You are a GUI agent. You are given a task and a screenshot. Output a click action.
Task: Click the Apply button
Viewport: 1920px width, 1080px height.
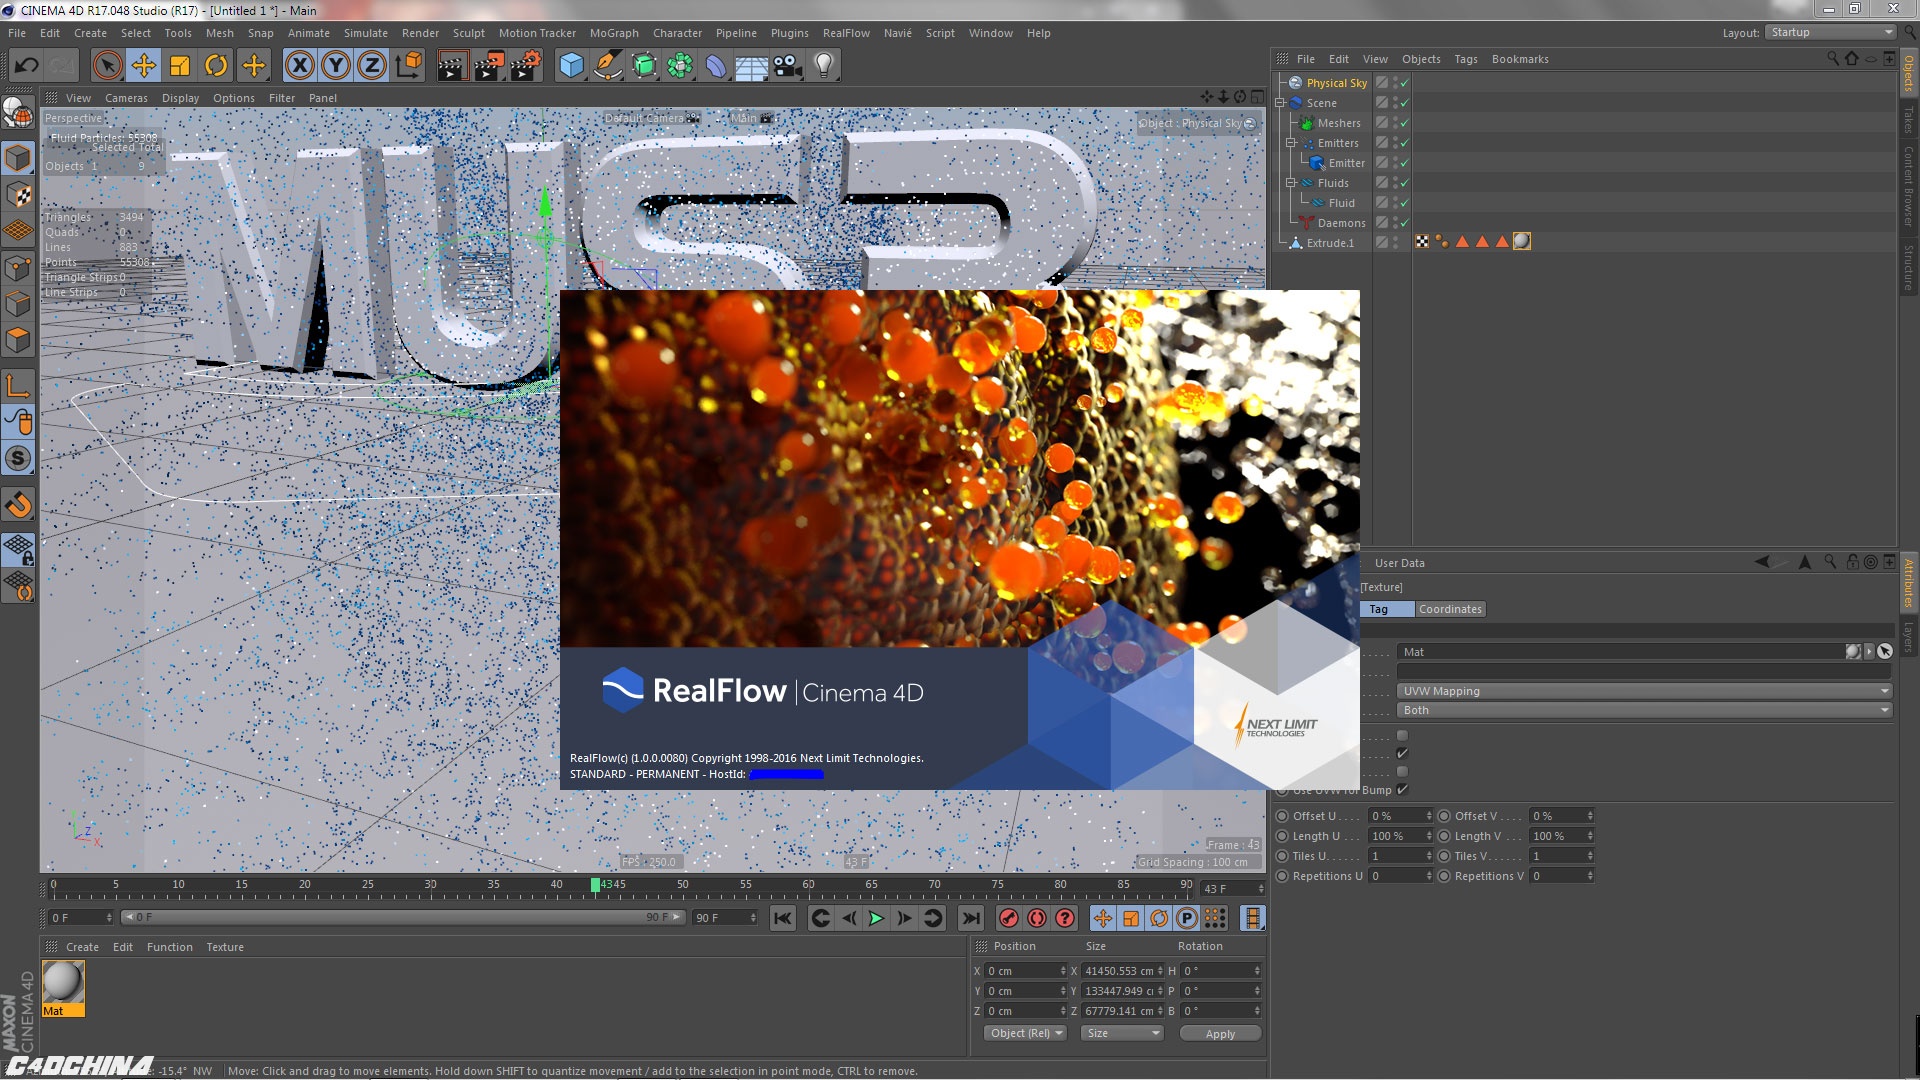click(1220, 1033)
